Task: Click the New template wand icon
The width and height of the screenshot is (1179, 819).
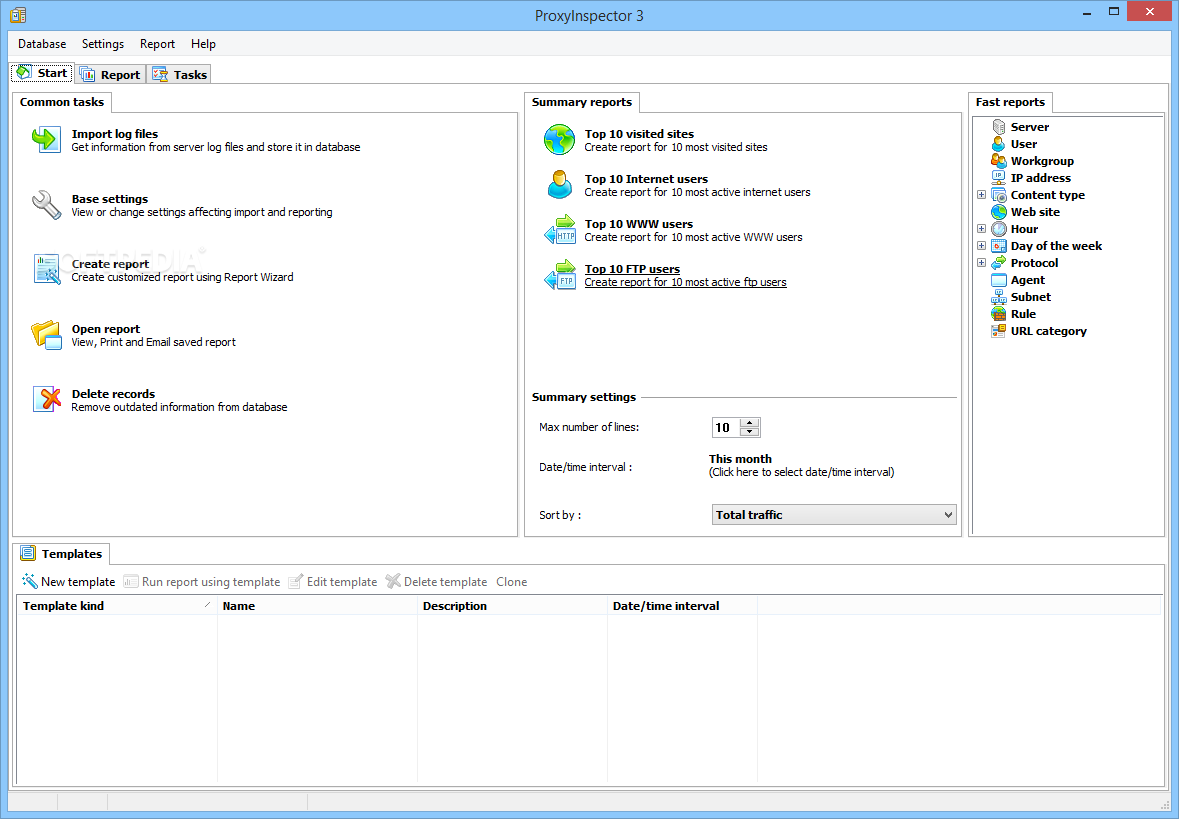Action: tap(29, 581)
